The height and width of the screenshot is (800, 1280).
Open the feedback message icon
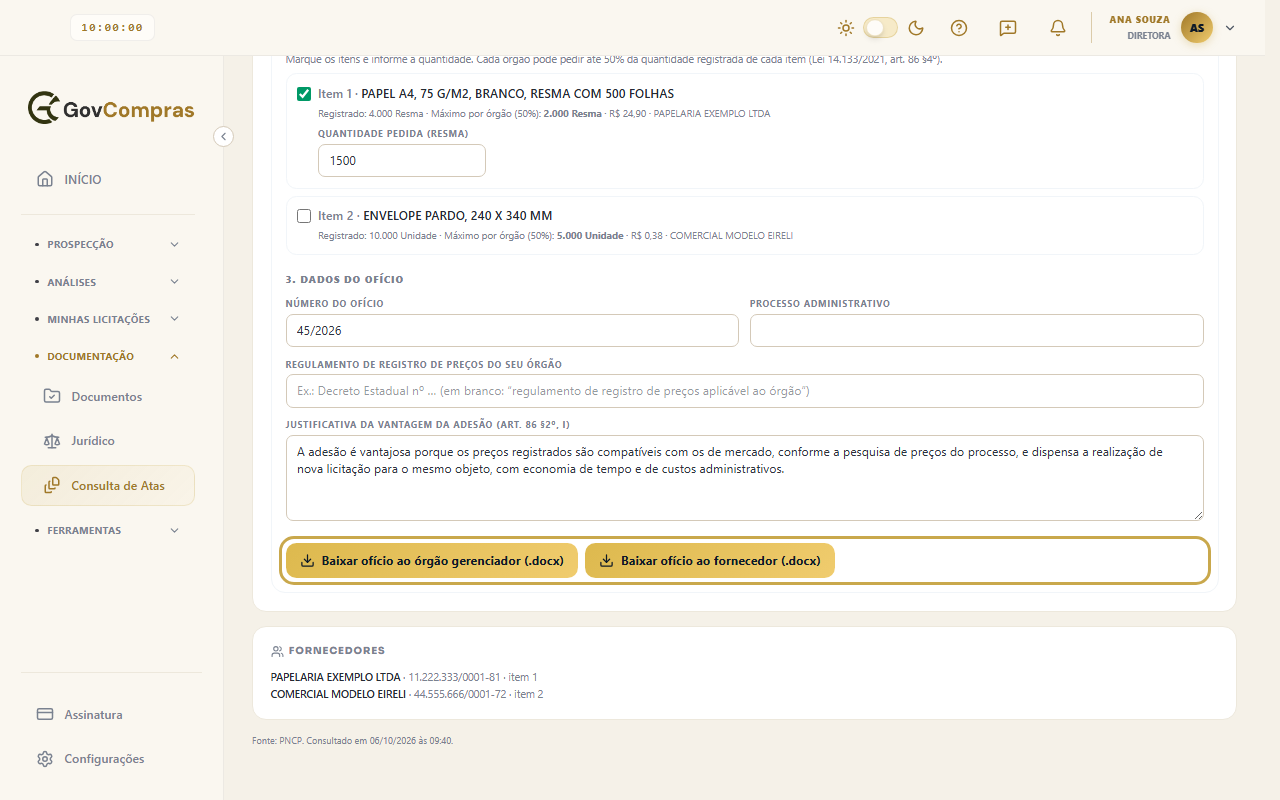coord(1008,28)
